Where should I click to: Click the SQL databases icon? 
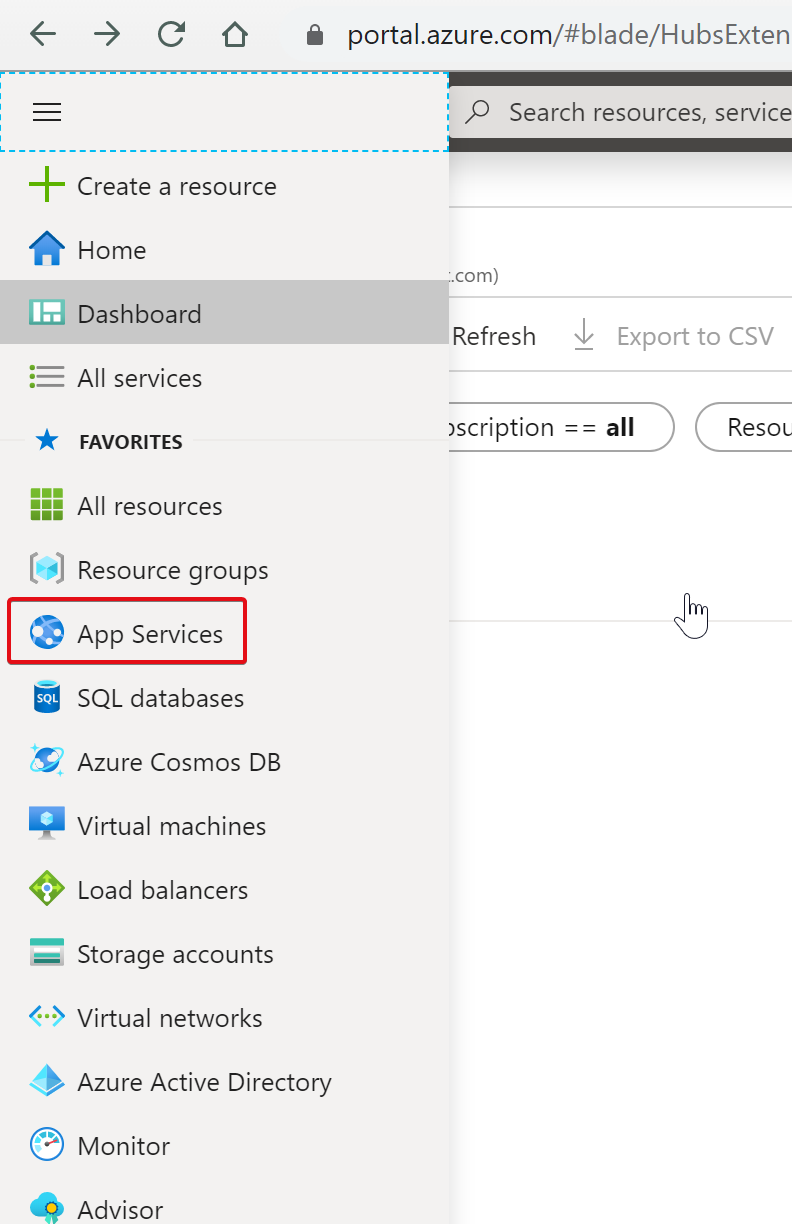coord(47,698)
